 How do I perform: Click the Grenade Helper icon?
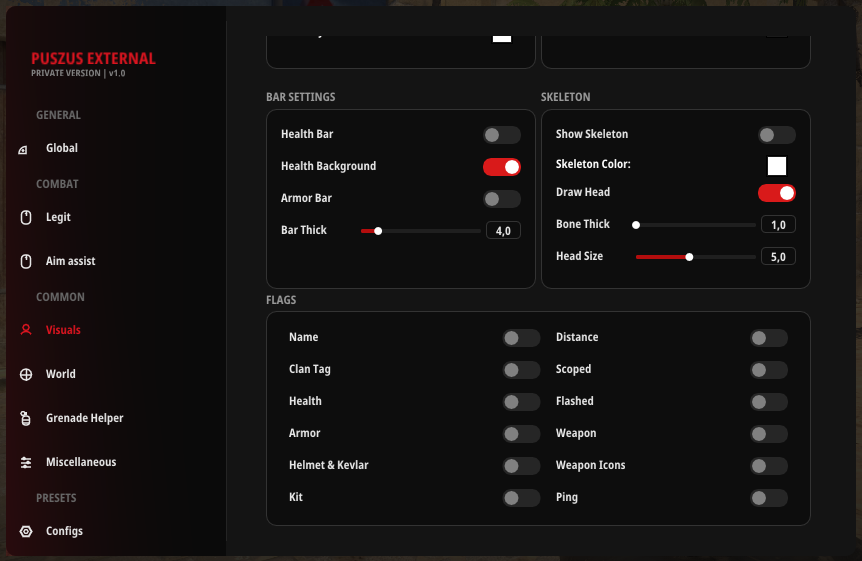coord(26,418)
